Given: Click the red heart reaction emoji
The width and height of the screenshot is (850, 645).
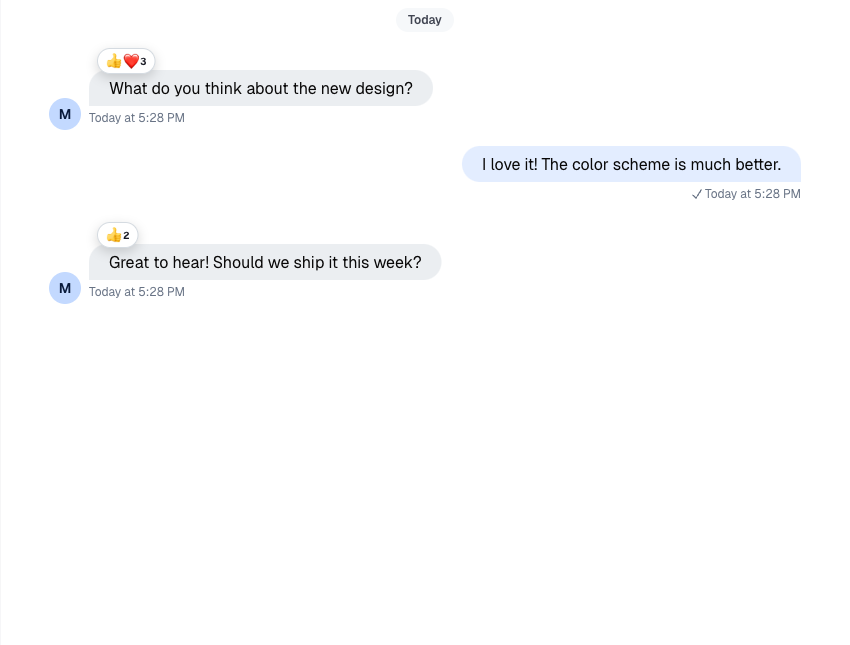Looking at the screenshot, I should click(x=131, y=61).
